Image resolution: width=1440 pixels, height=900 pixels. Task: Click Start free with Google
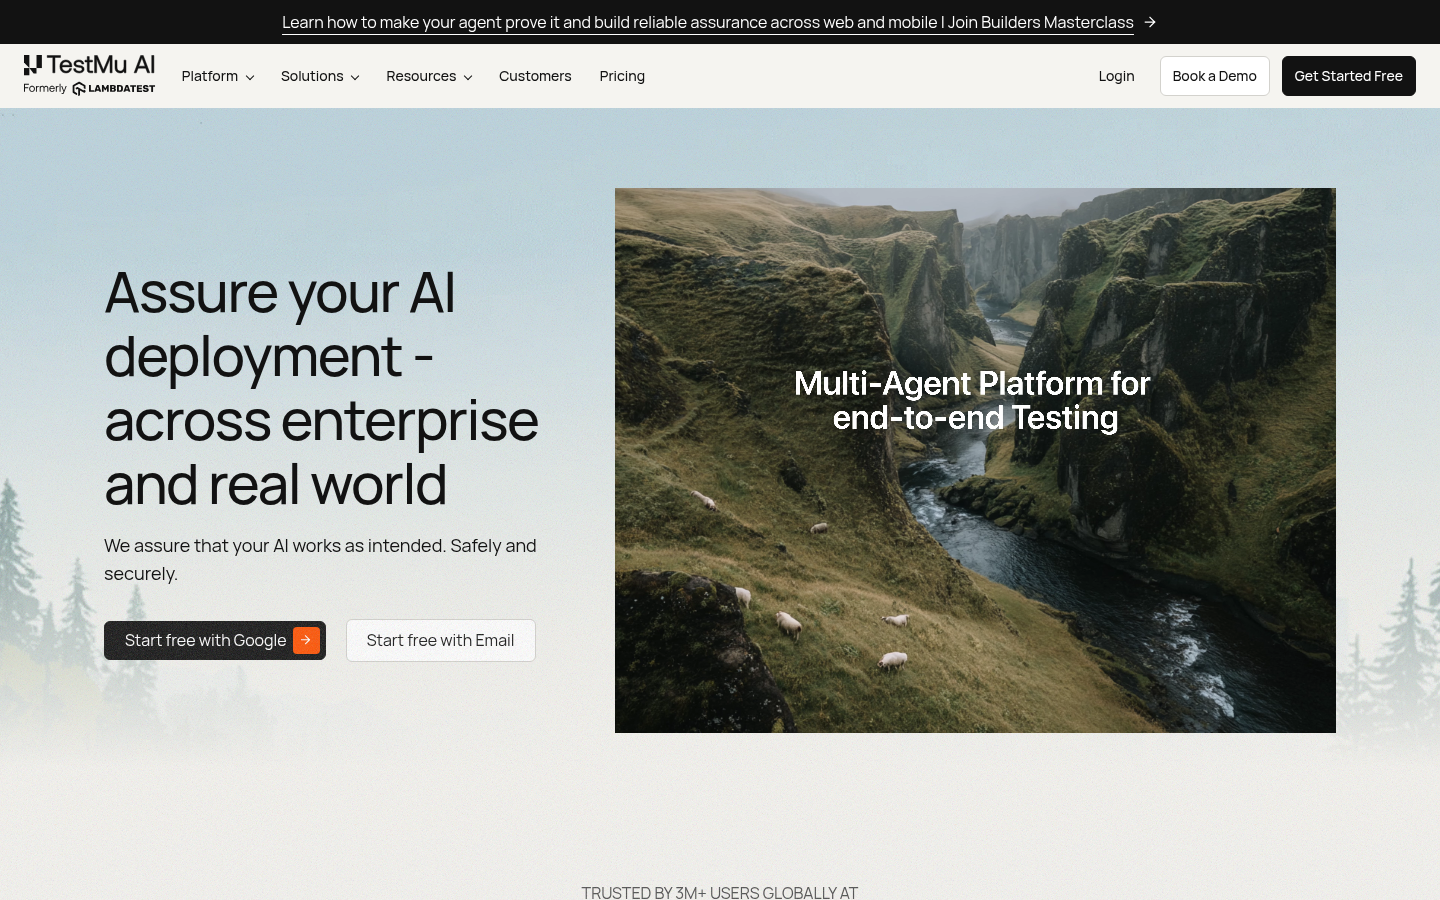point(215,640)
